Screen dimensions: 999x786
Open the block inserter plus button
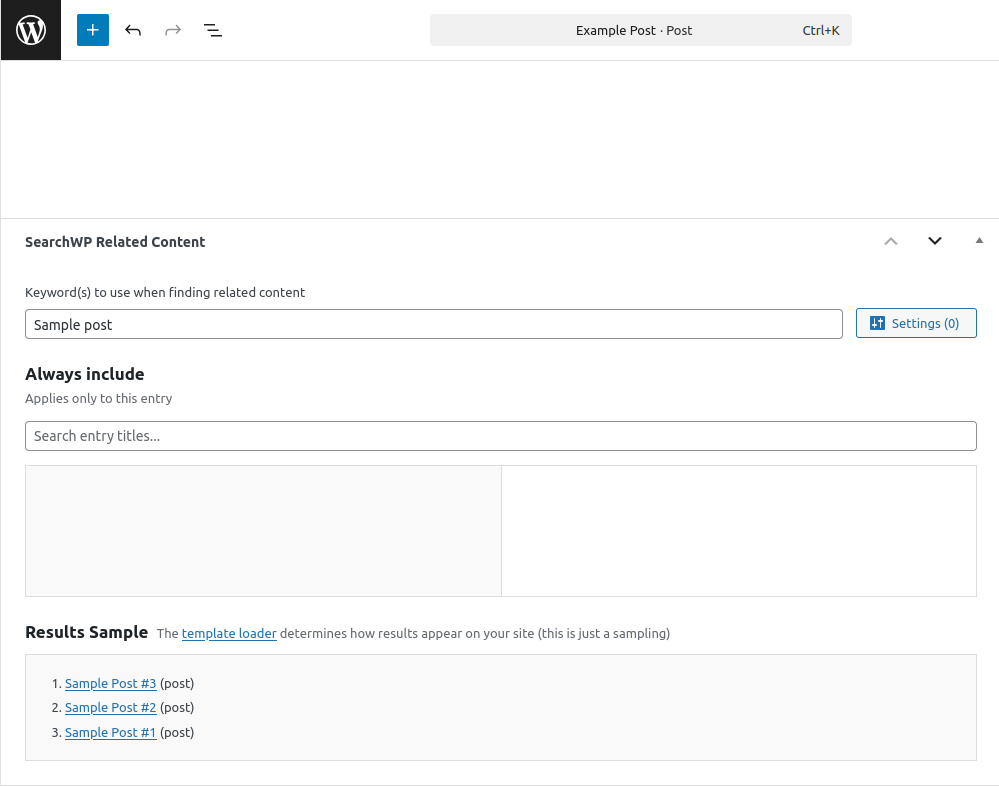[93, 30]
